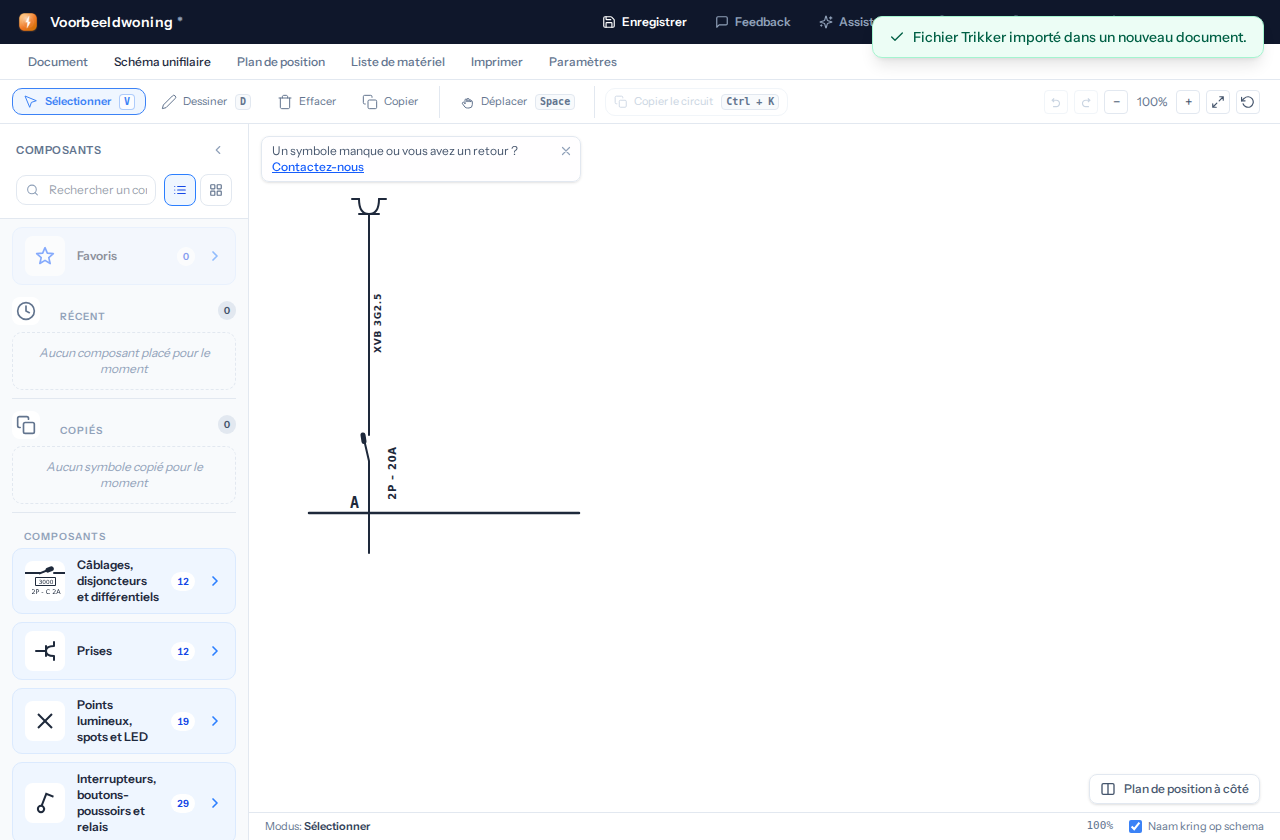The height and width of the screenshot is (840, 1280).
Task: Toggle Plan de position à côté
Action: [1174, 789]
